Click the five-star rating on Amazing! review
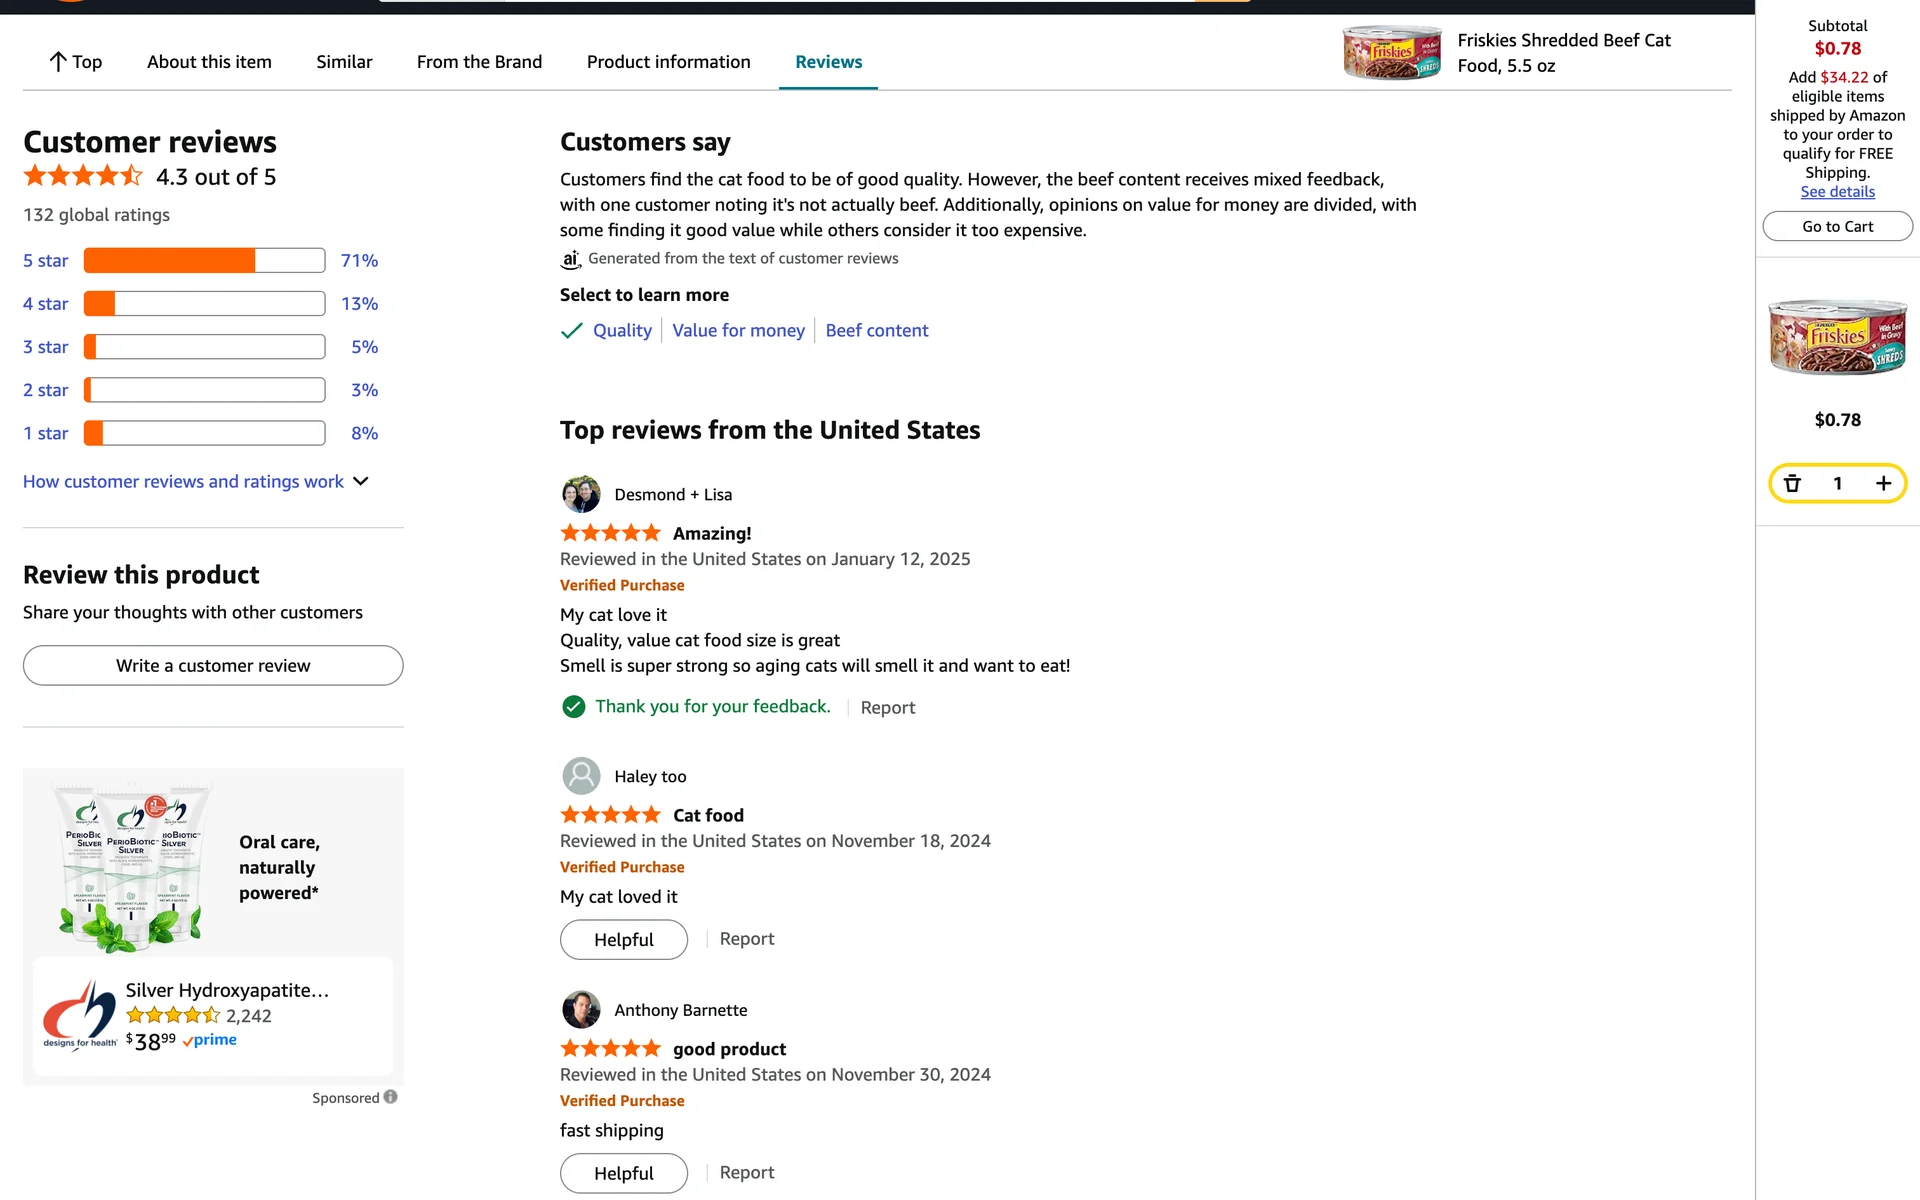1920x1200 pixels. [x=610, y=533]
